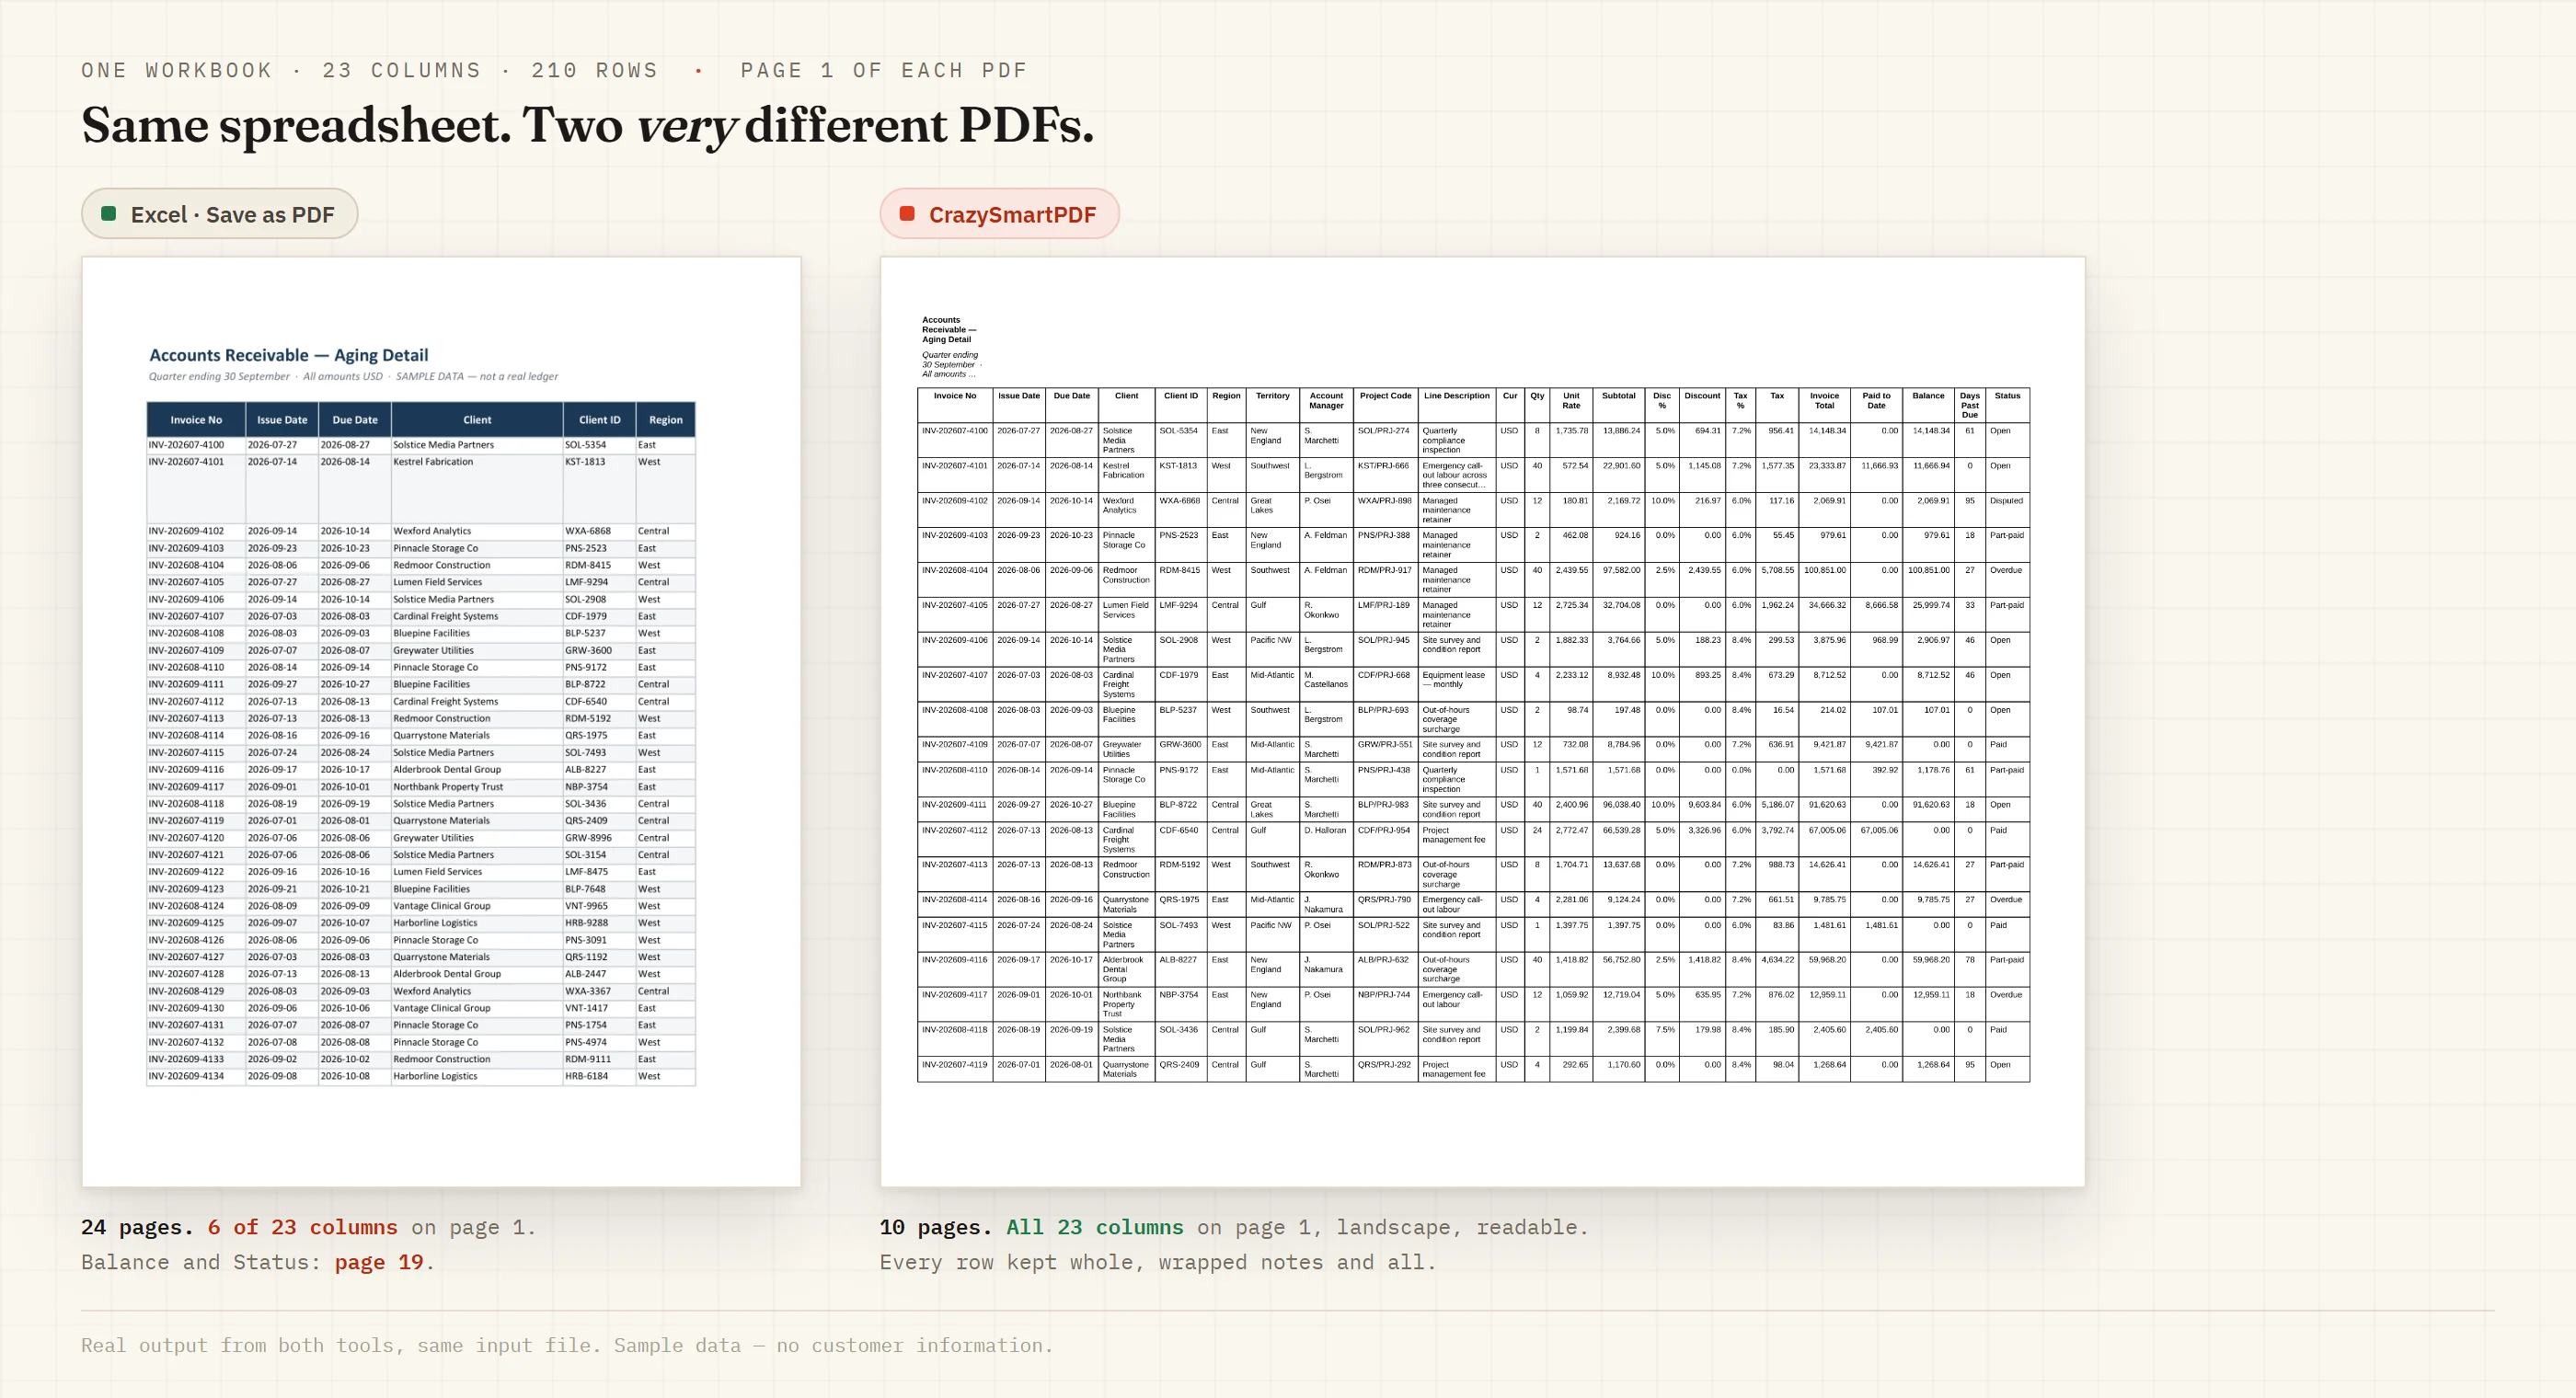Select the Excel · Save as PDF pill

pyautogui.click(x=219, y=213)
